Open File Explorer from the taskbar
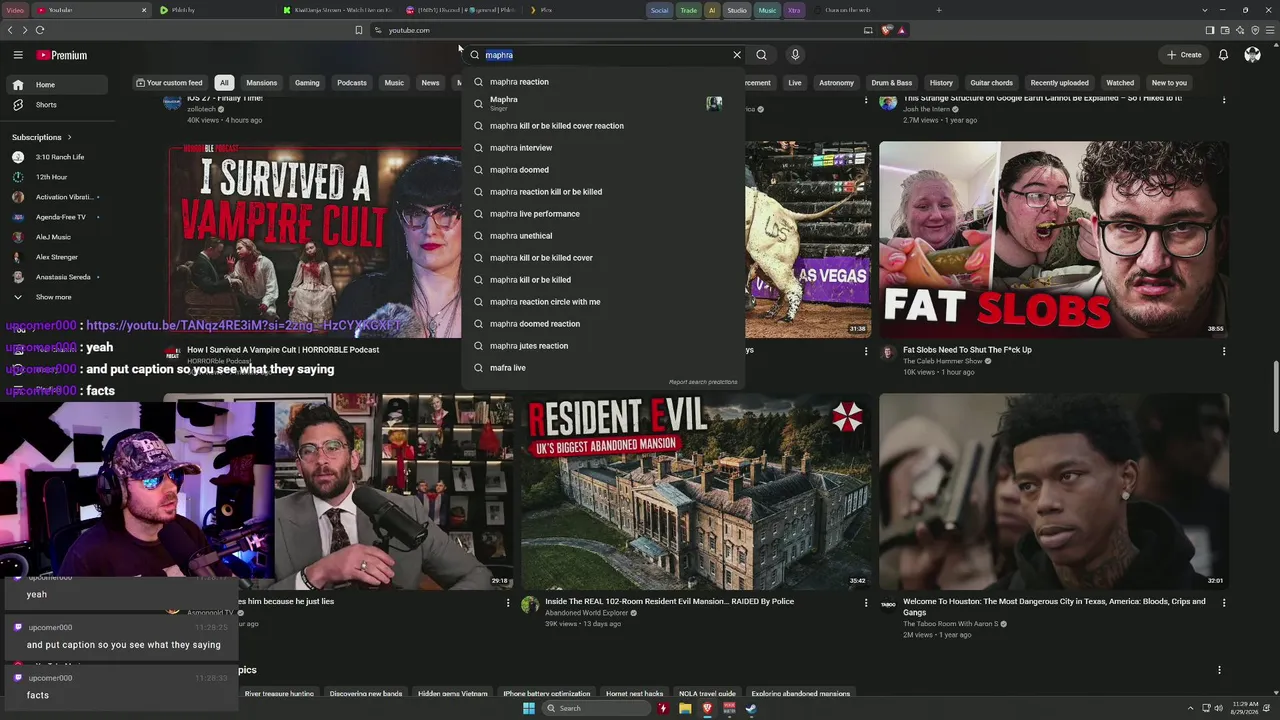Image resolution: width=1280 pixels, height=720 pixels. pos(685,708)
